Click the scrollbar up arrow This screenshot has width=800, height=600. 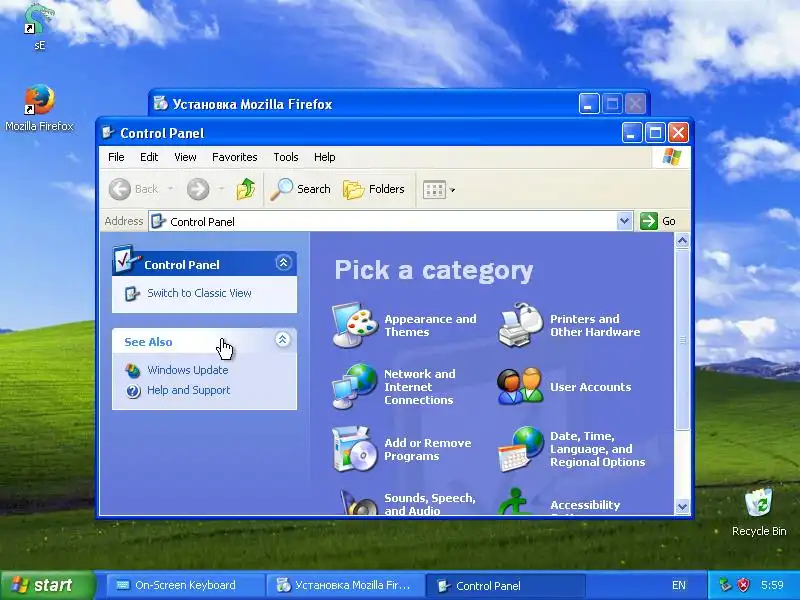pos(682,241)
